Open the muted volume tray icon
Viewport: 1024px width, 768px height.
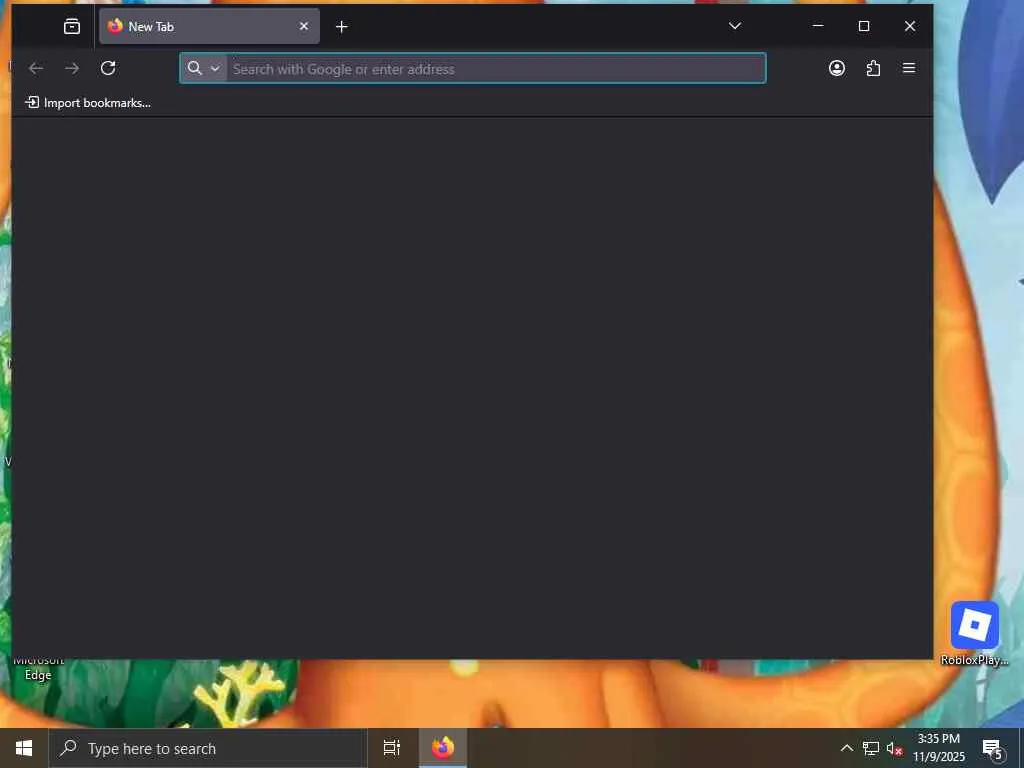click(x=894, y=748)
